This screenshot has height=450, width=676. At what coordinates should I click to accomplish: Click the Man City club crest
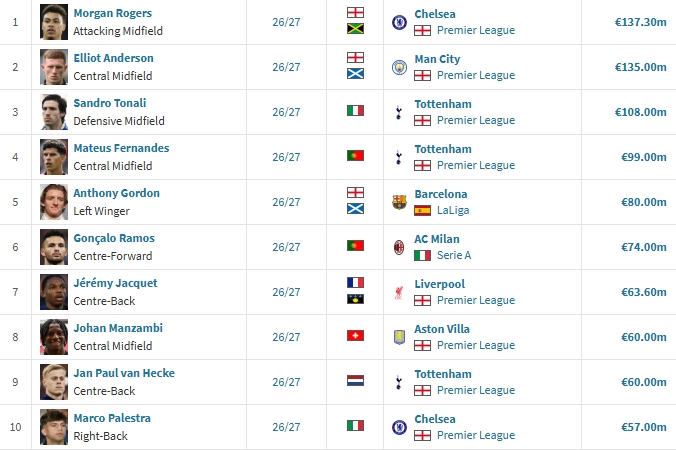point(399,67)
